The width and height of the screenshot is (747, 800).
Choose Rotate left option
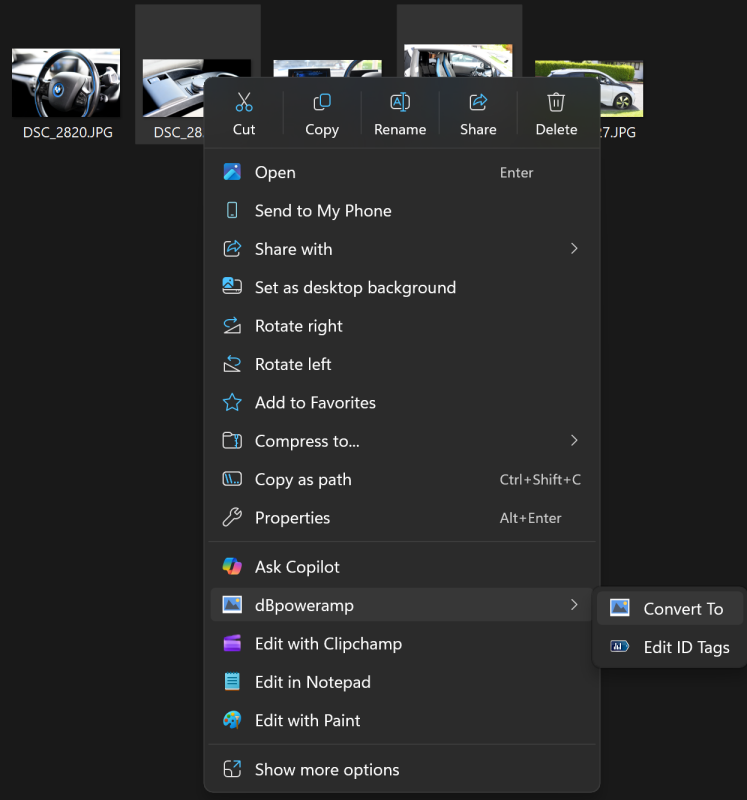click(292, 364)
